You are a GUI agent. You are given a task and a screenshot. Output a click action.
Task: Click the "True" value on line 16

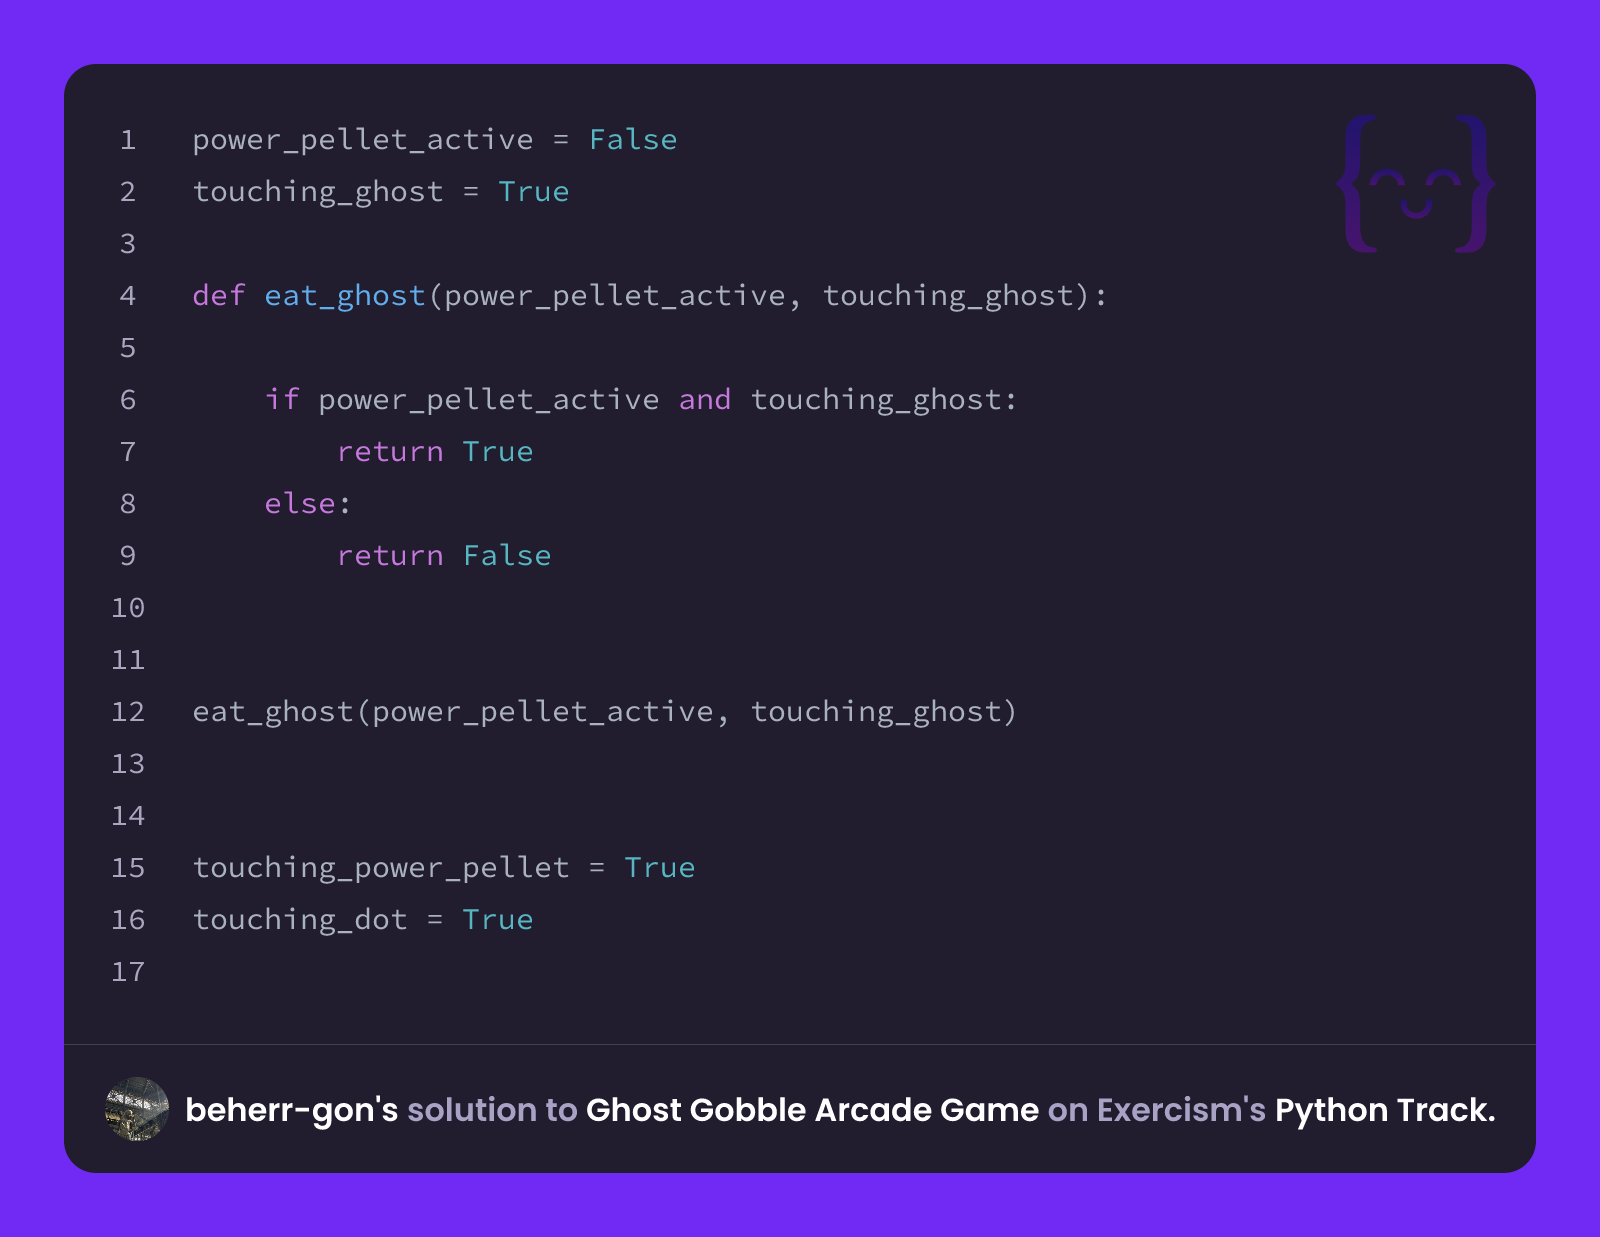click(498, 920)
